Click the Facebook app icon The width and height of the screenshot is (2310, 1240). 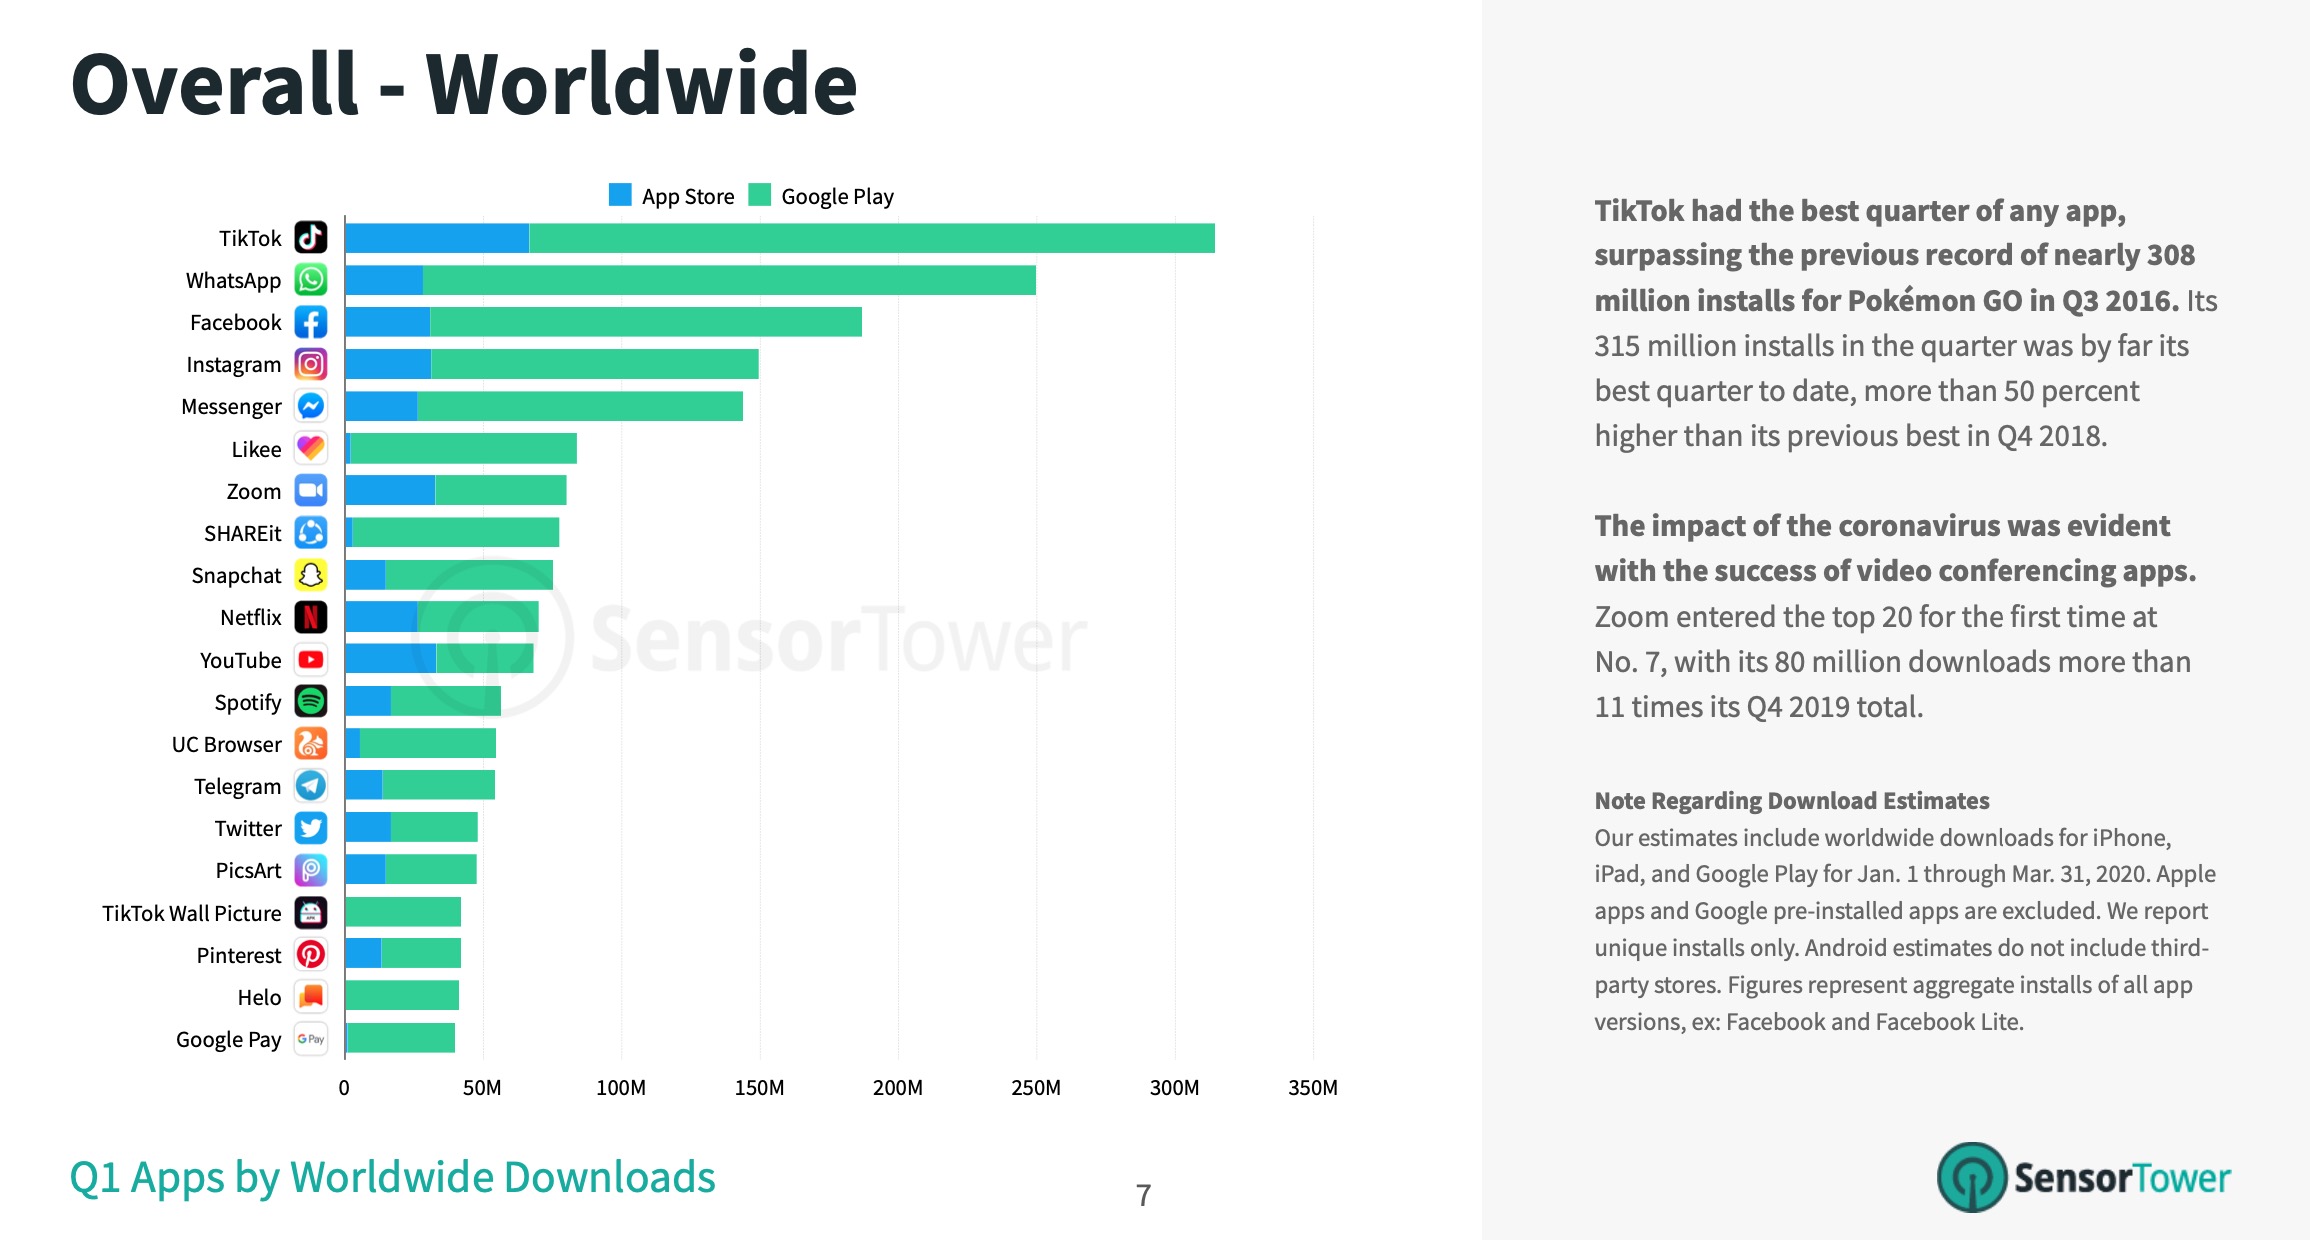311,322
